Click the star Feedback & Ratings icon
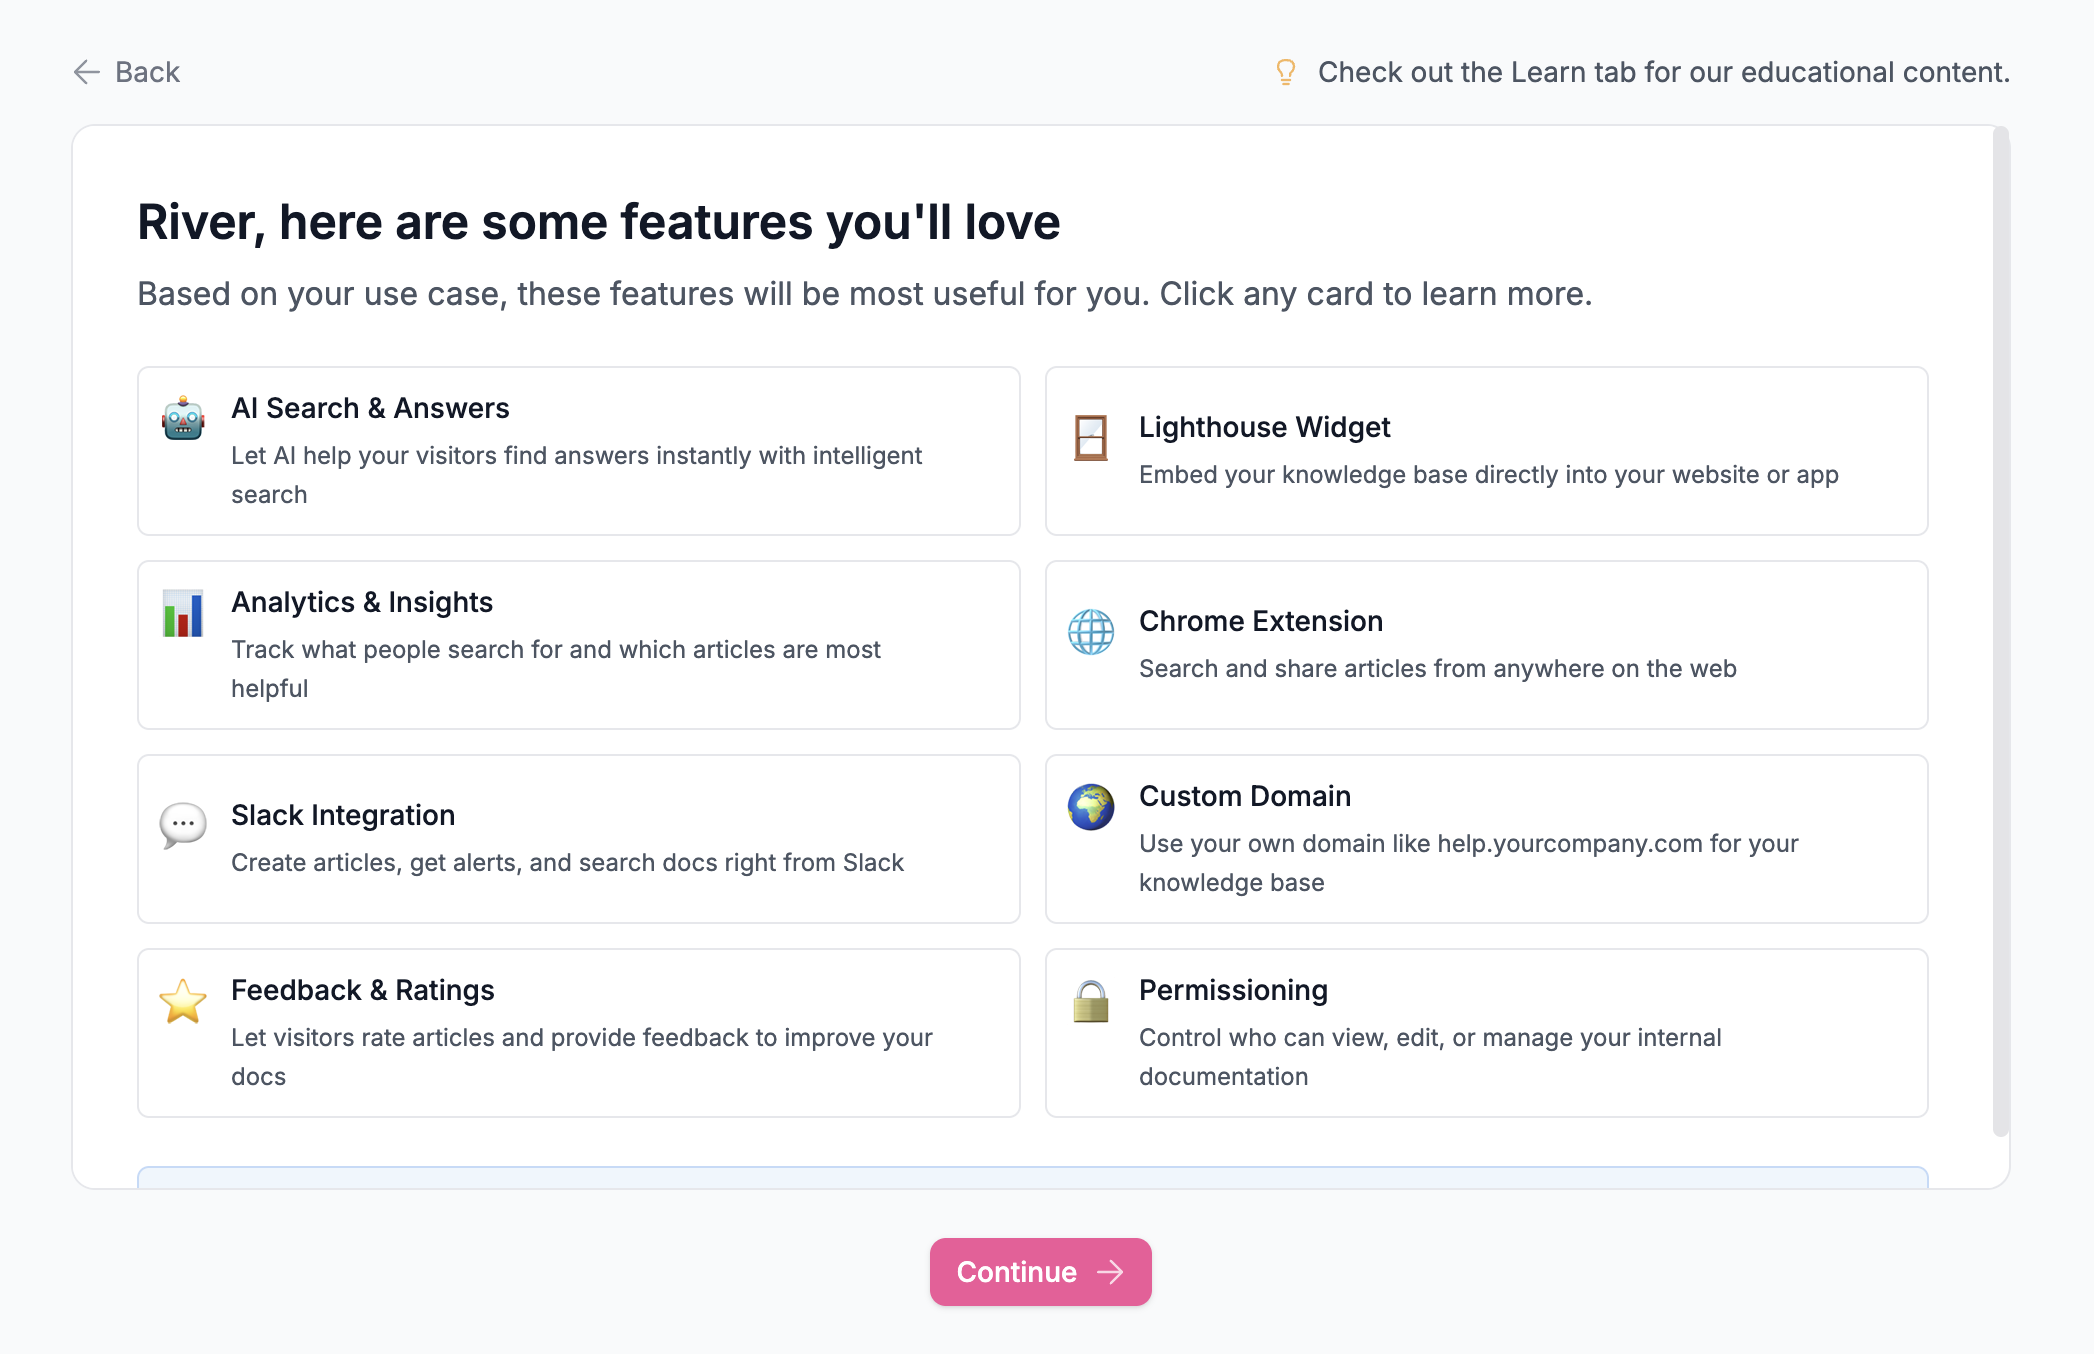This screenshot has height=1354, width=2094. pyautogui.click(x=183, y=1000)
